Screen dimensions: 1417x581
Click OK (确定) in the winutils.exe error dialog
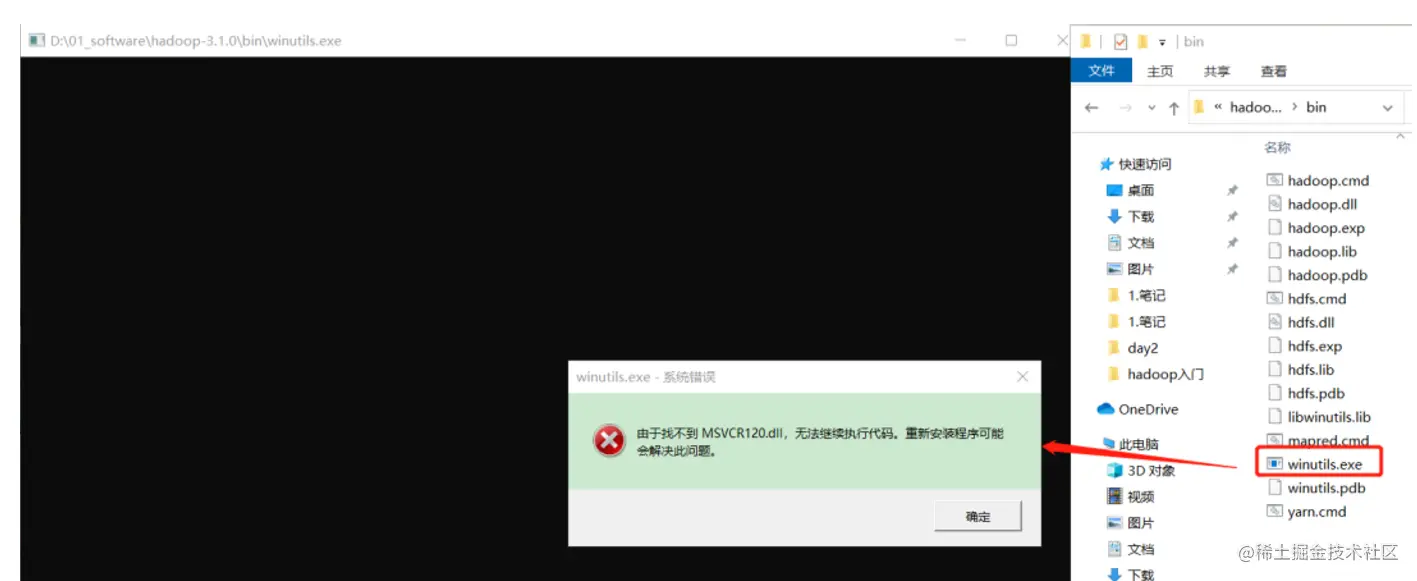click(978, 516)
